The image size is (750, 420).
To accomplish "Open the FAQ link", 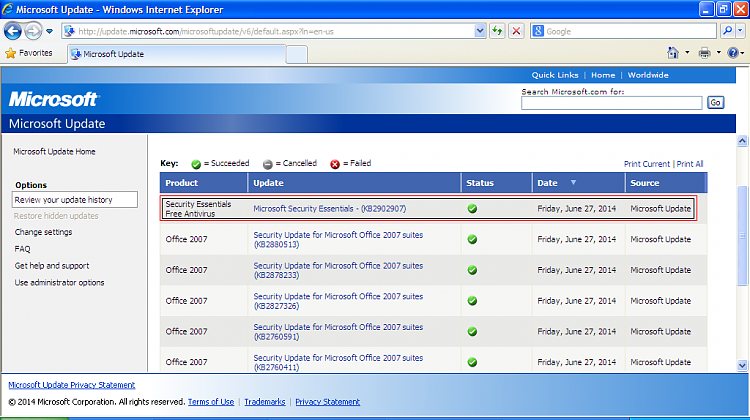I will [x=22, y=249].
